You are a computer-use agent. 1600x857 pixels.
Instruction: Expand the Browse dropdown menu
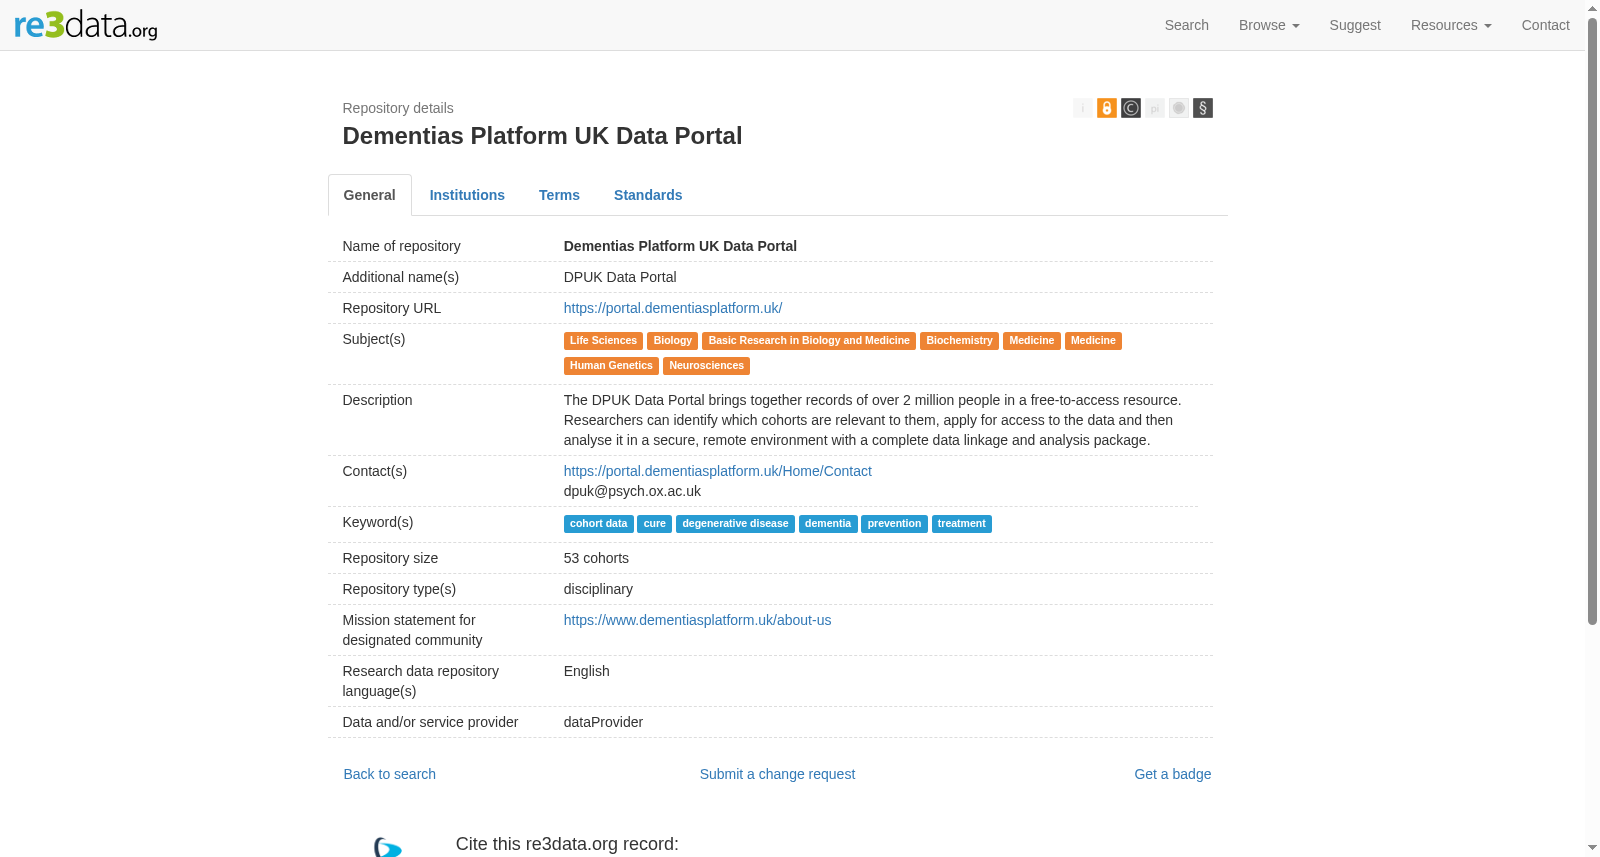[x=1269, y=25]
